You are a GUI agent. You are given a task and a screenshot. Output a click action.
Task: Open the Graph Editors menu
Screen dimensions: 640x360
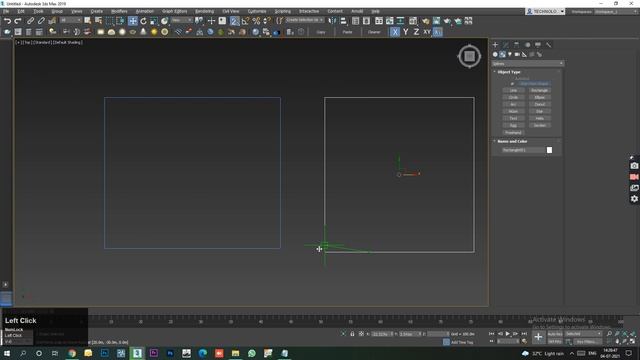[174, 11]
